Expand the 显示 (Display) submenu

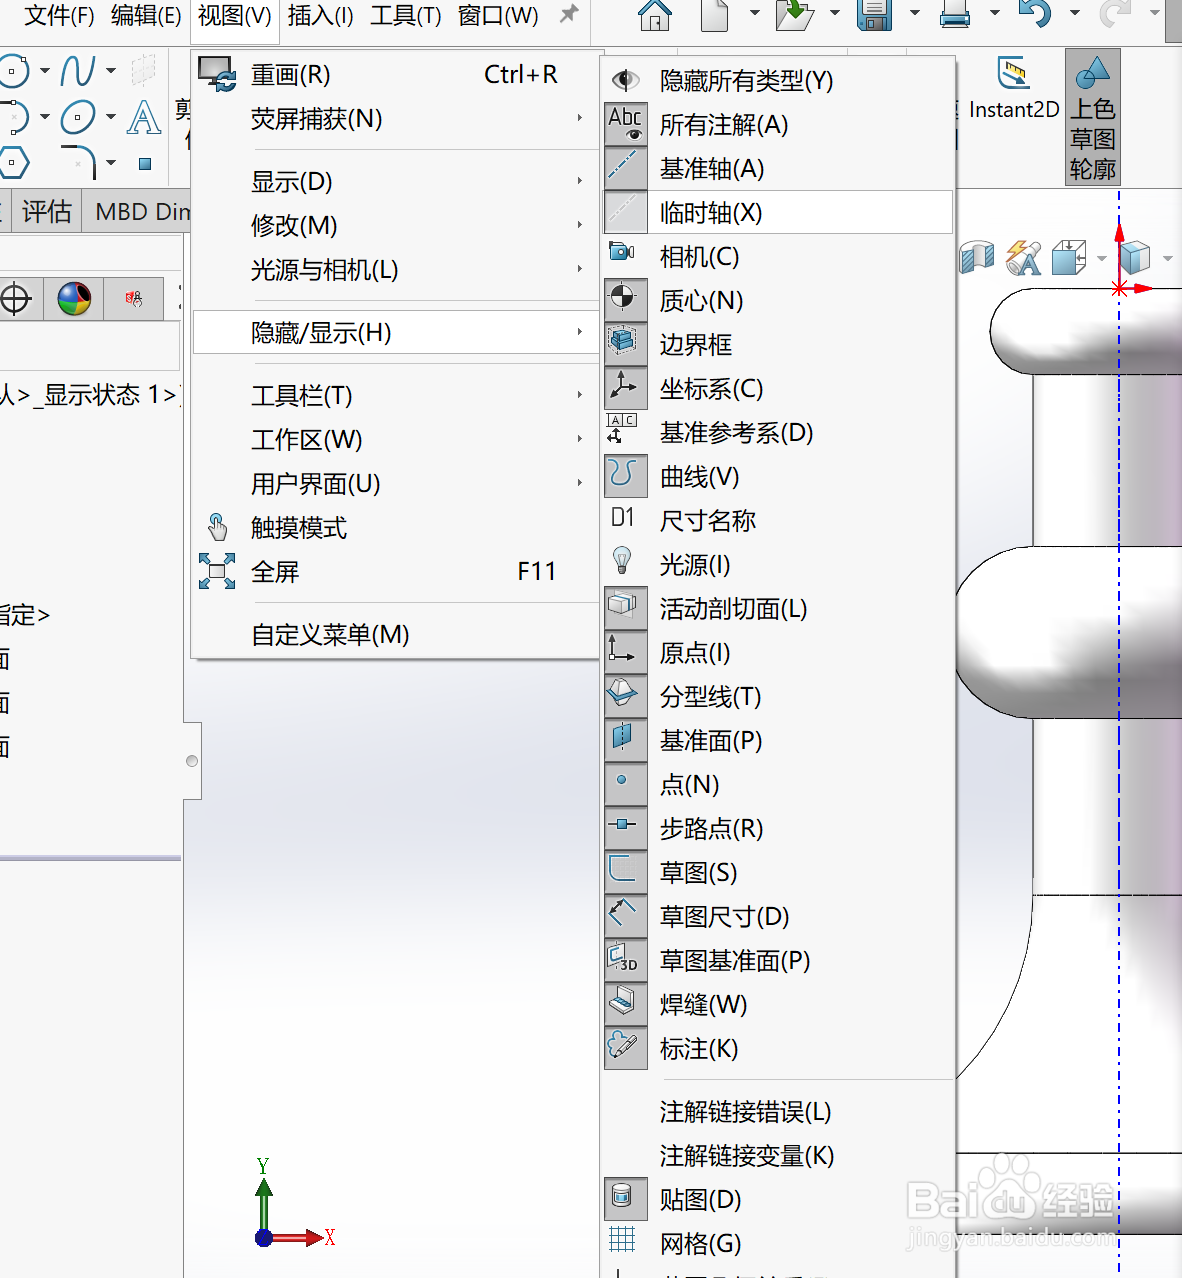292,181
